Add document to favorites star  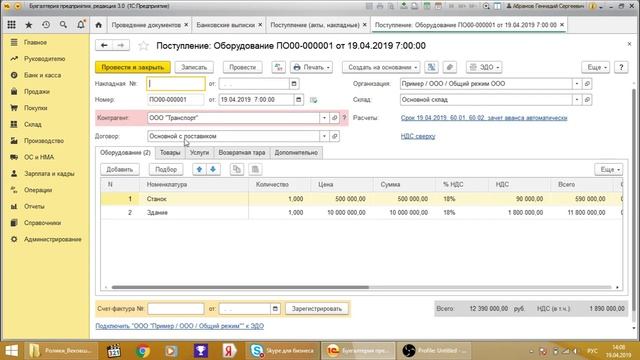143,46
